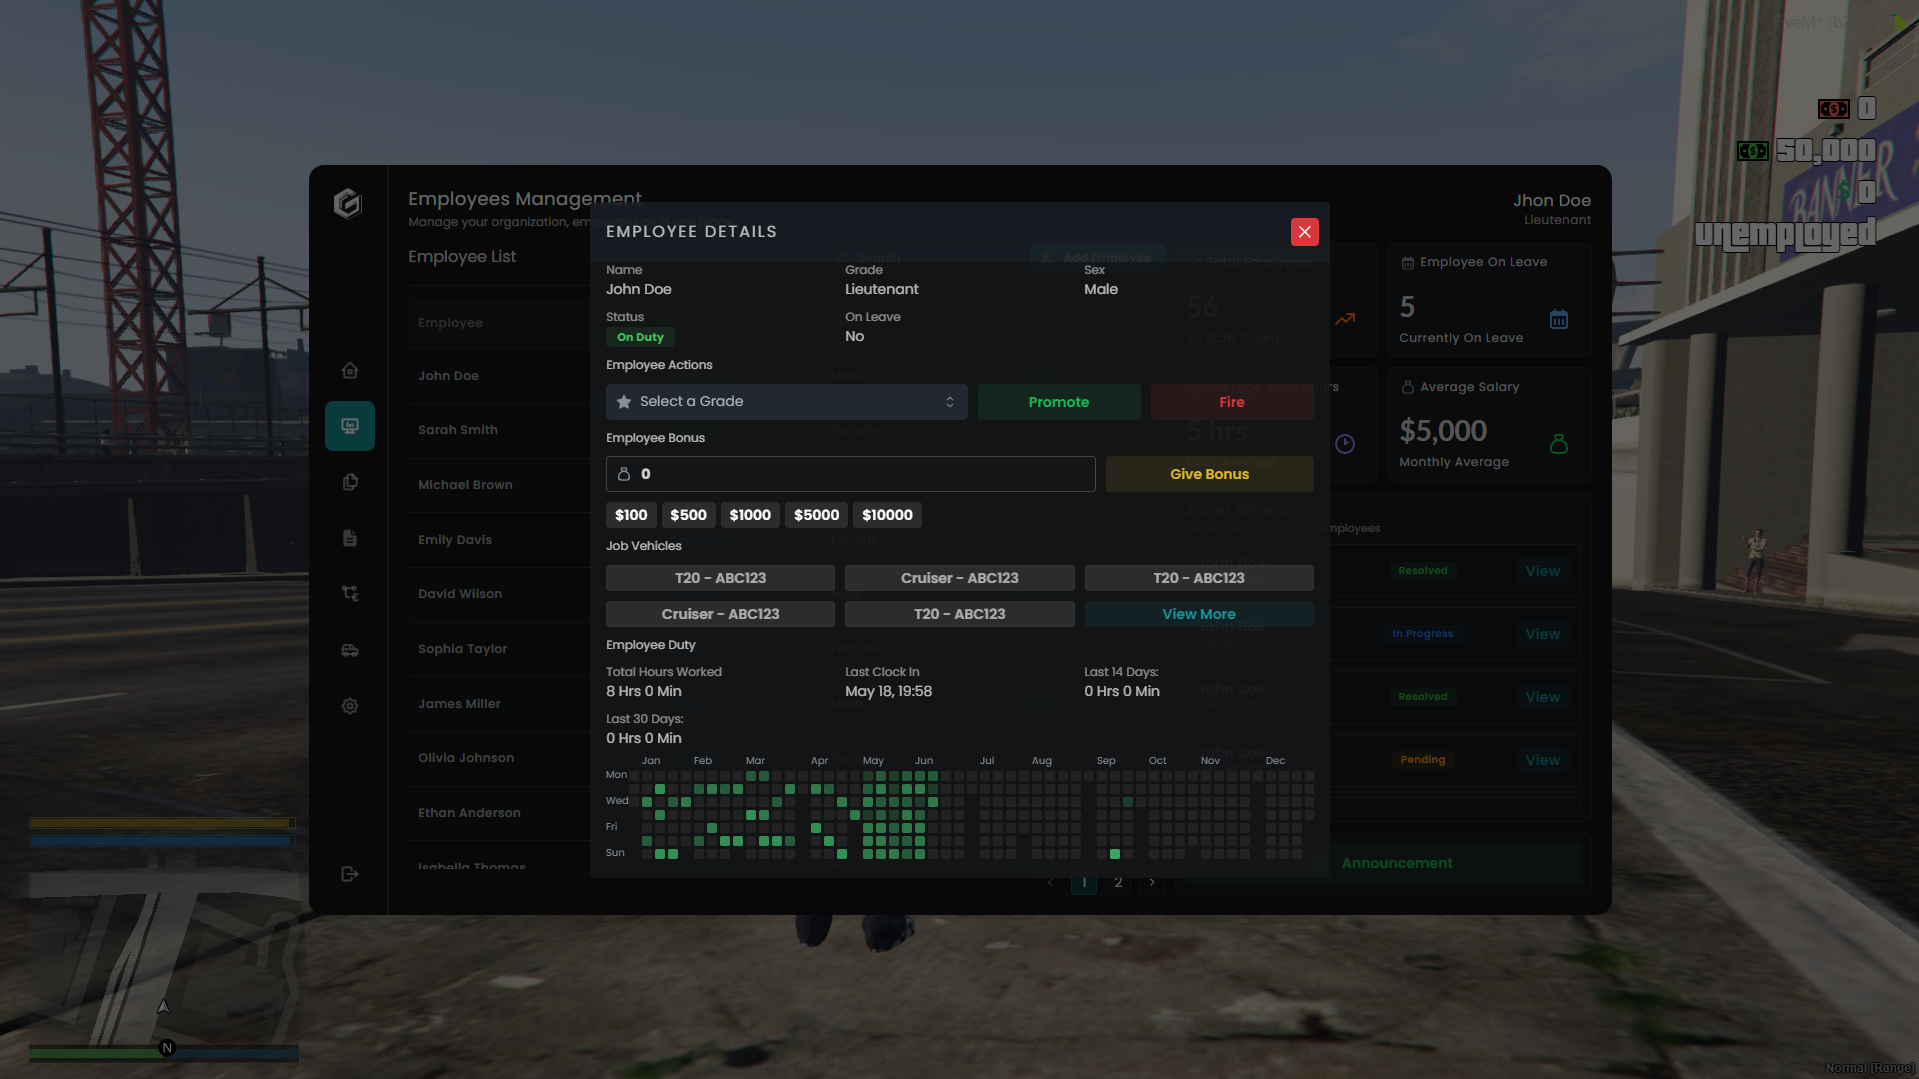
Task: Choose the $1000 bonus preset
Action: click(750, 515)
